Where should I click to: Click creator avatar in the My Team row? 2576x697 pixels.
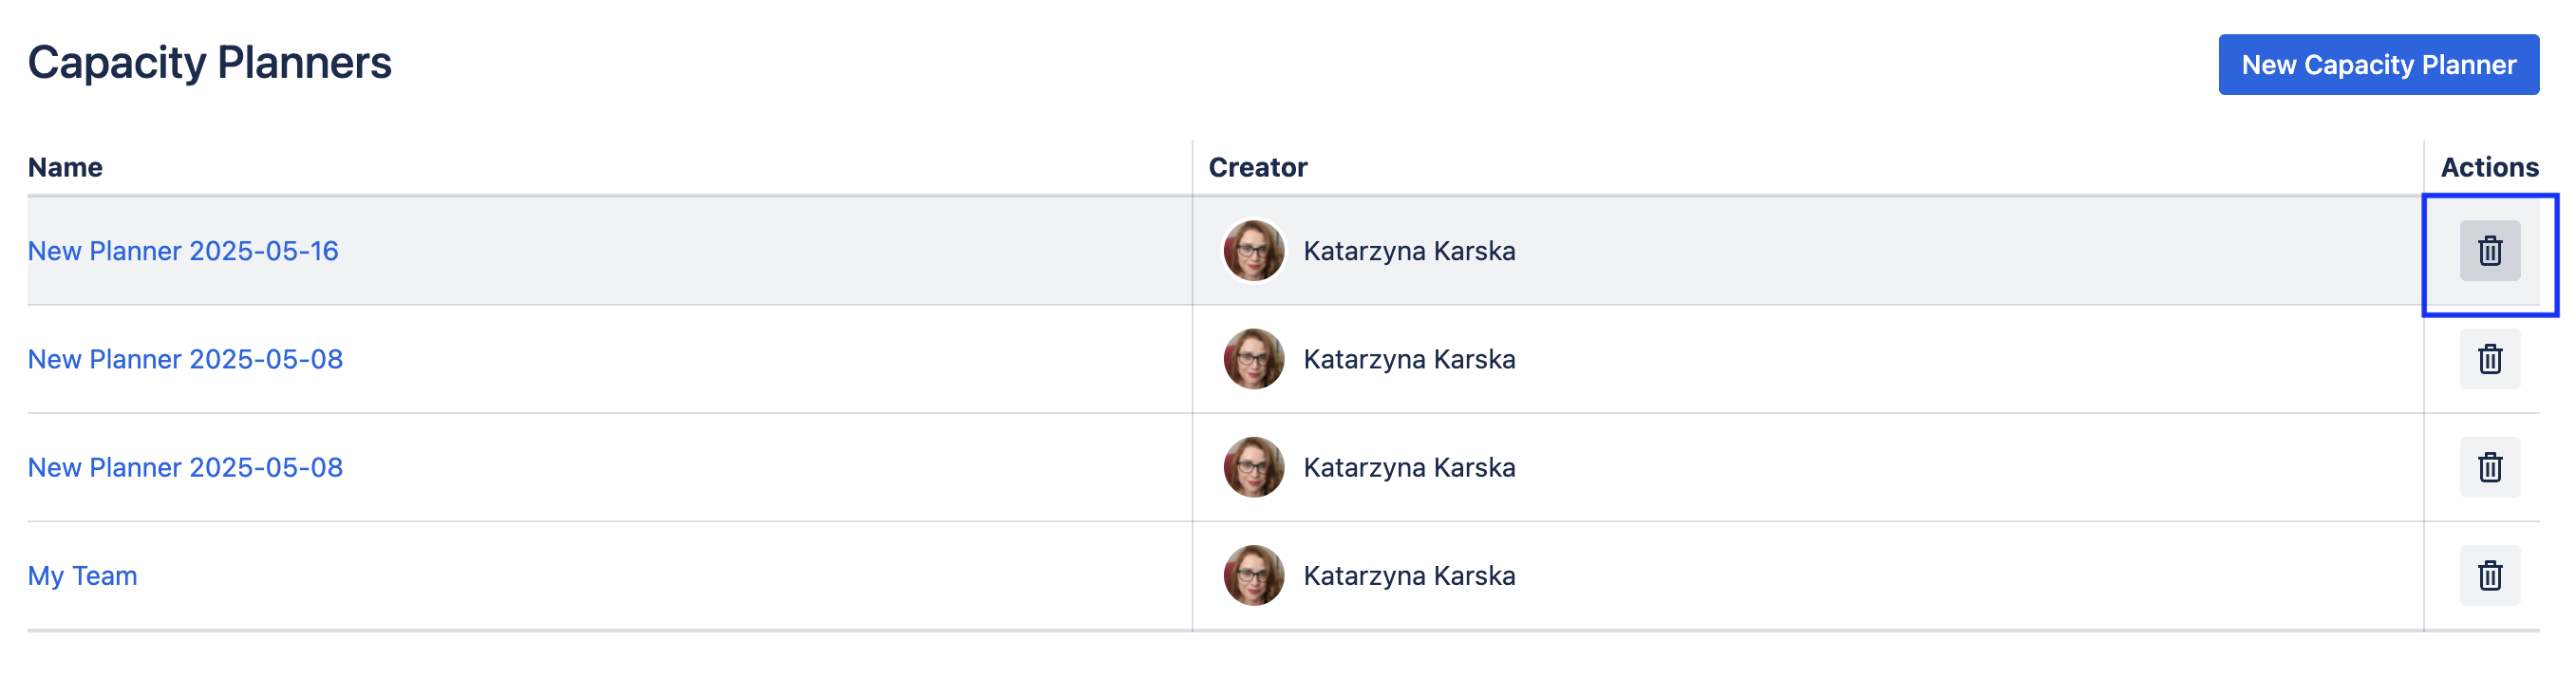pos(1253,576)
